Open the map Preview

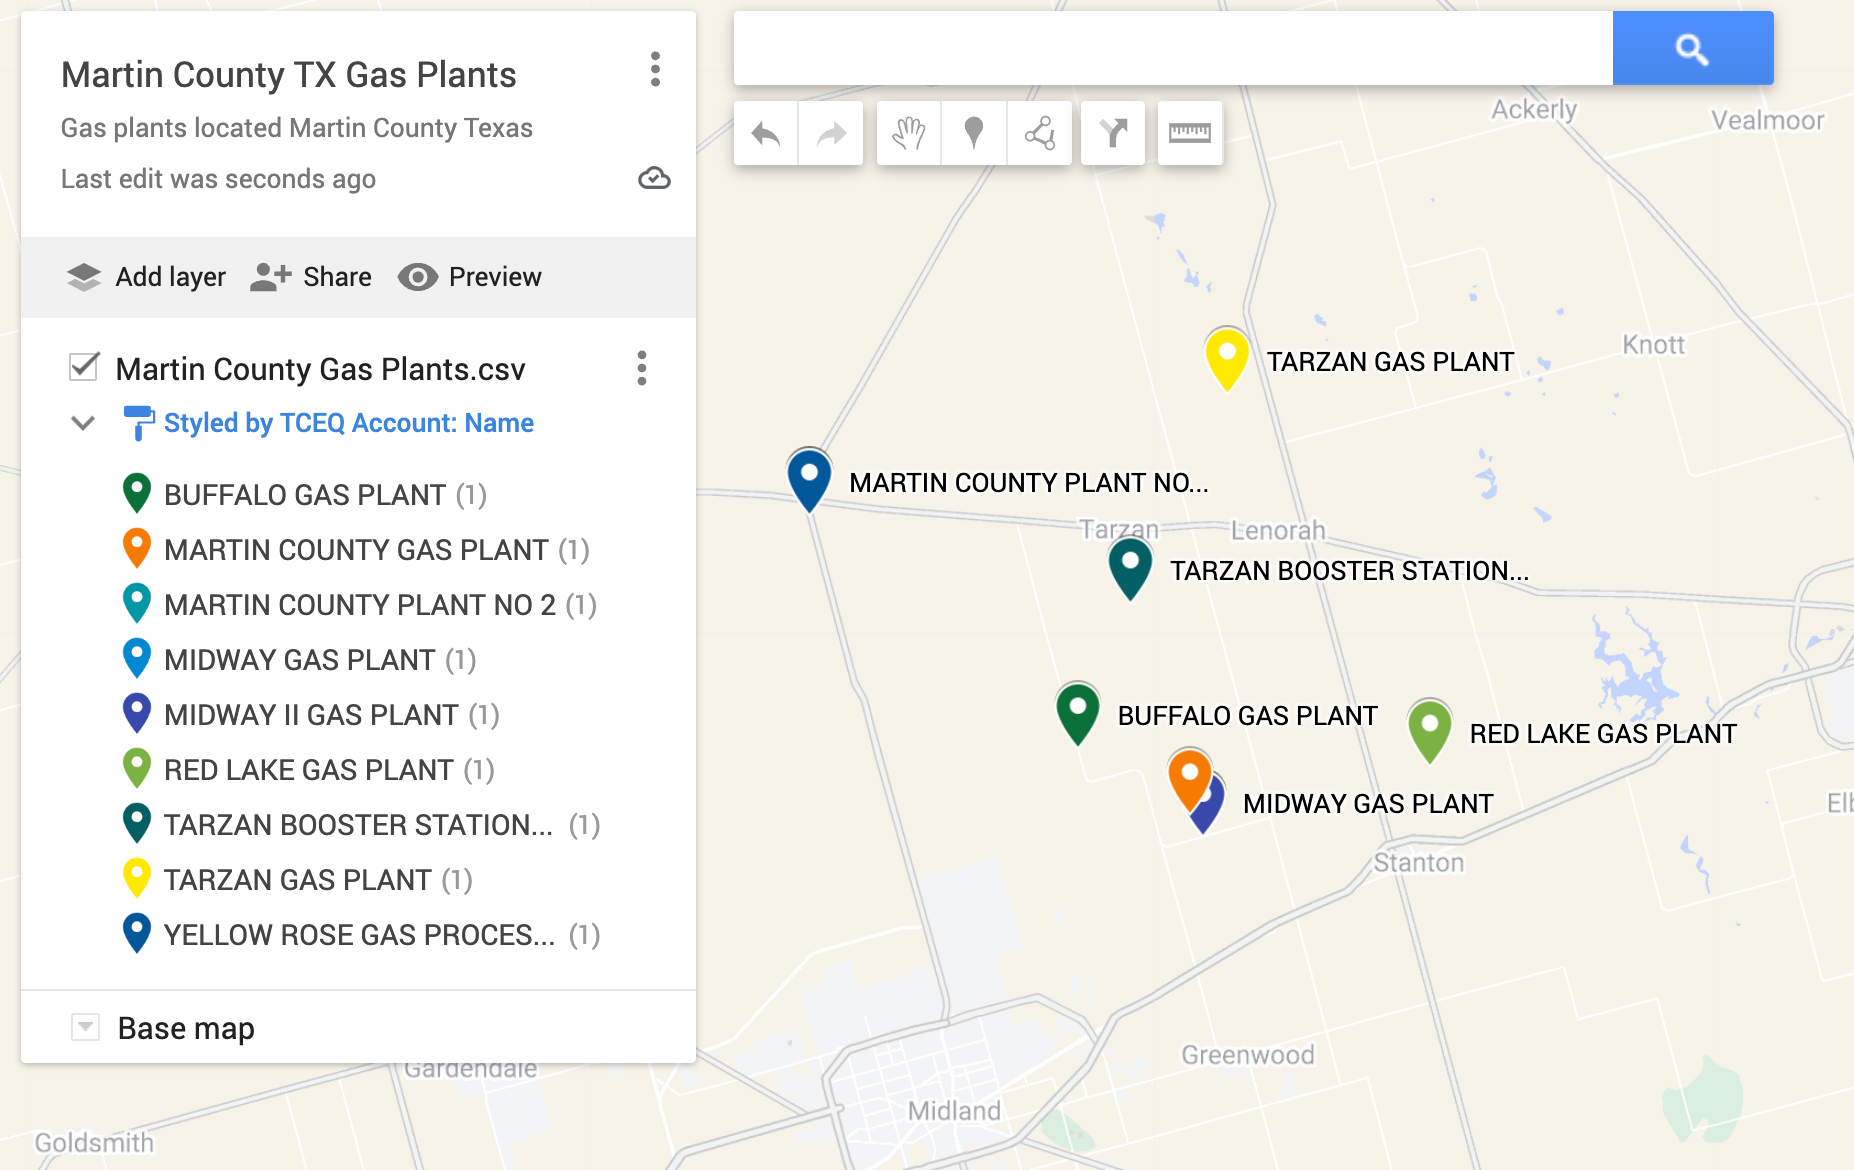(x=470, y=277)
